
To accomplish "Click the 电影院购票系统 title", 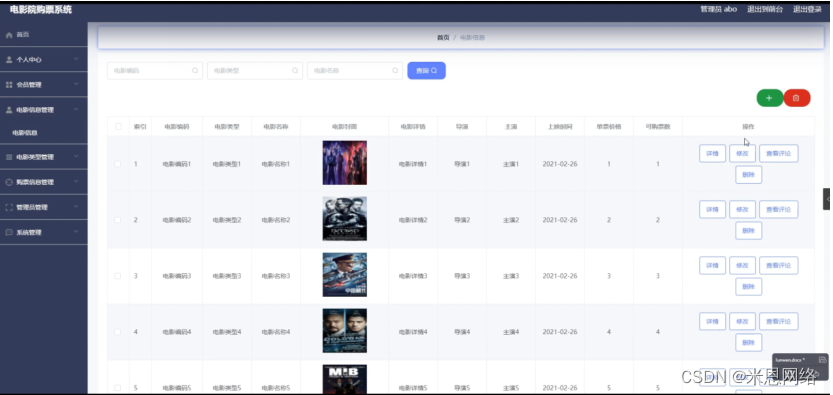I will click(40, 10).
